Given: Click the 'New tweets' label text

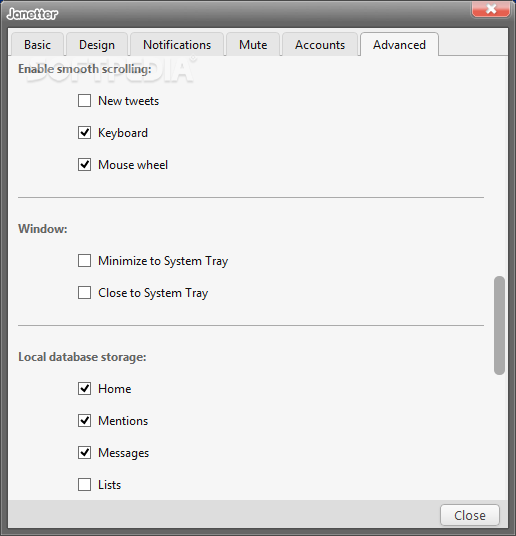Looking at the screenshot, I should click(129, 101).
